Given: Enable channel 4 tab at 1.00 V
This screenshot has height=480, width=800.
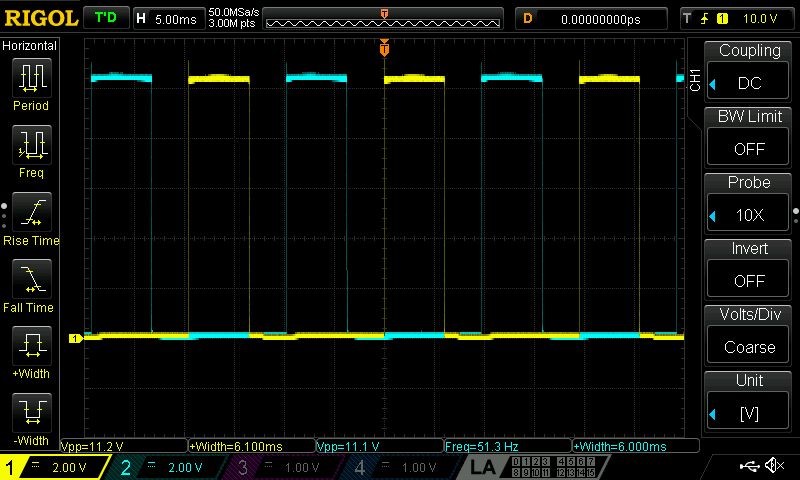Looking at the screenshot, I should click(x=403, y=467).
